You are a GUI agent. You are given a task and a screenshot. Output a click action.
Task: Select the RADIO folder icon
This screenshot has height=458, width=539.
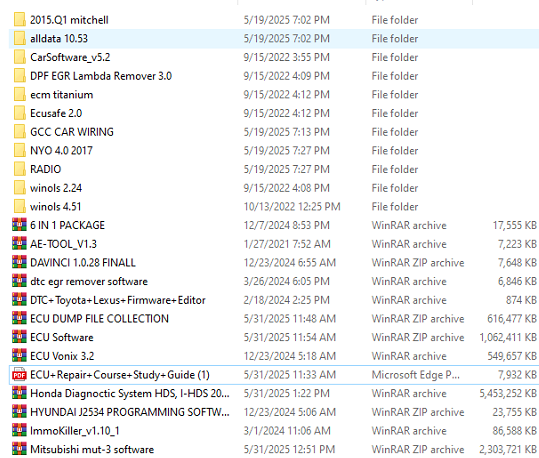point(20,169)
